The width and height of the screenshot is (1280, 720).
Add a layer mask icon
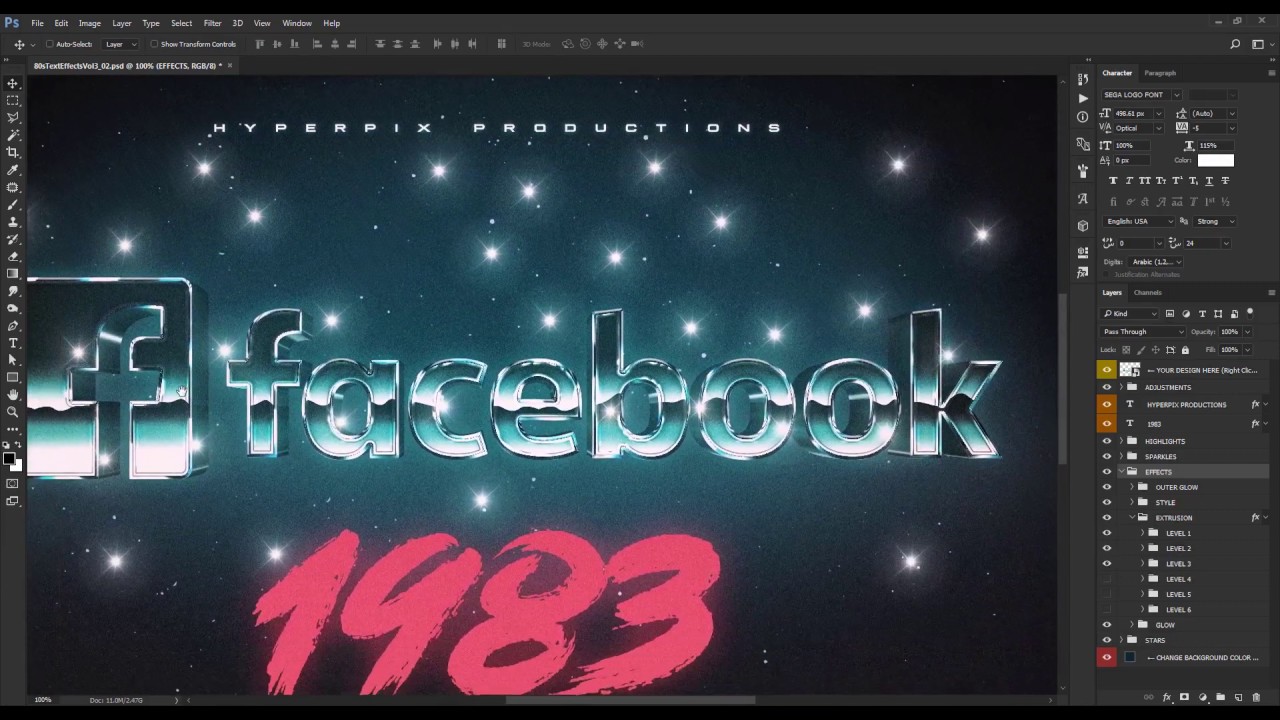point(1184,697)
